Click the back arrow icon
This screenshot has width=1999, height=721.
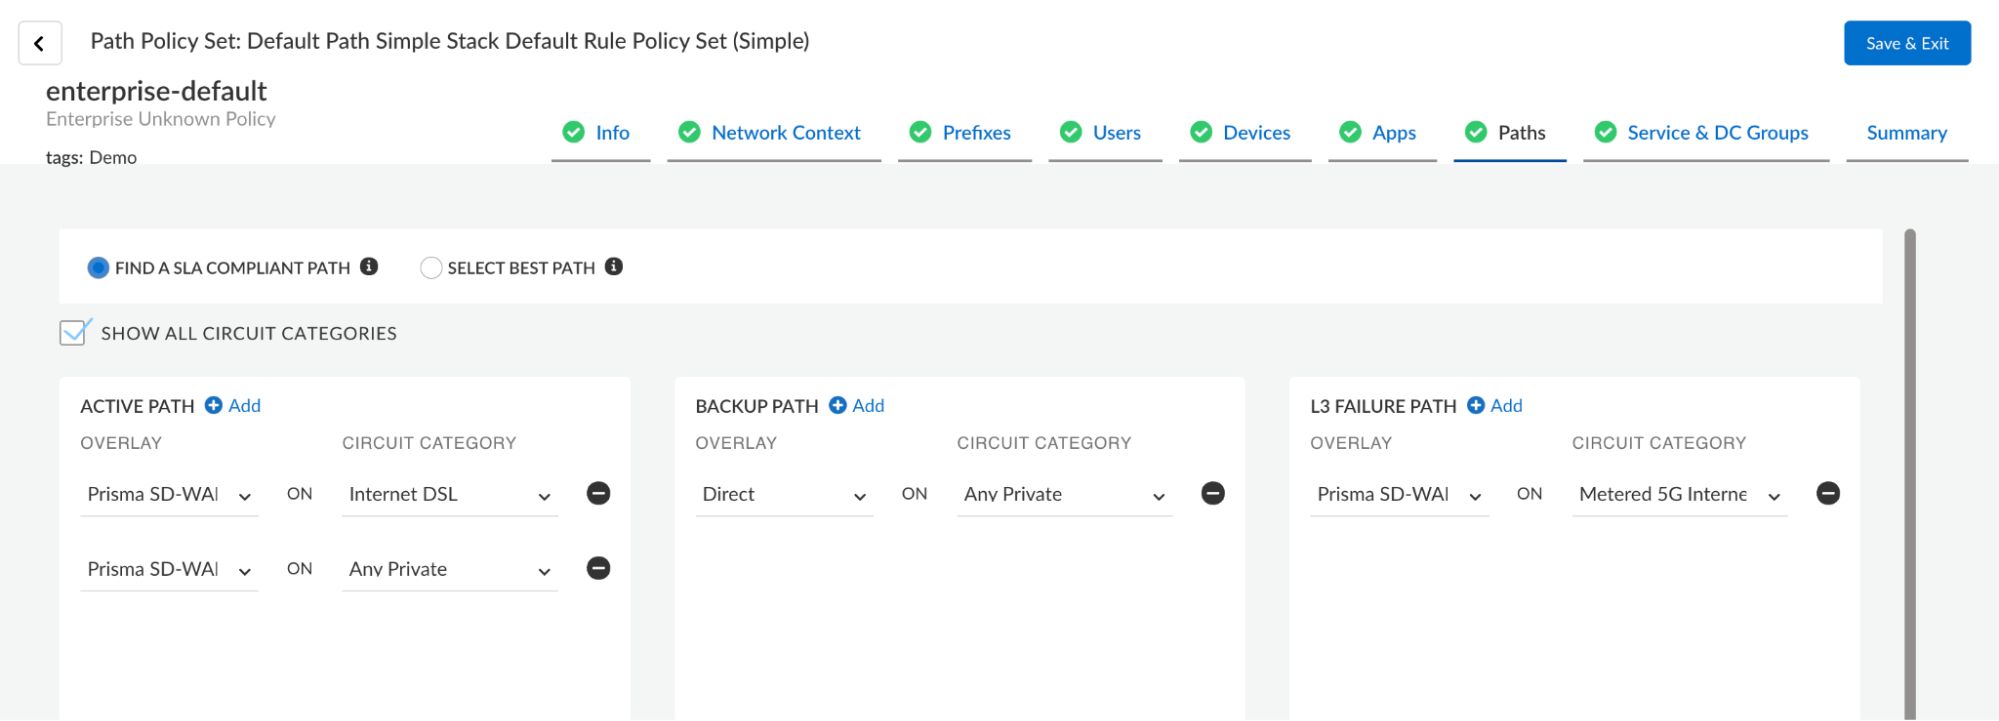point(40,44)
